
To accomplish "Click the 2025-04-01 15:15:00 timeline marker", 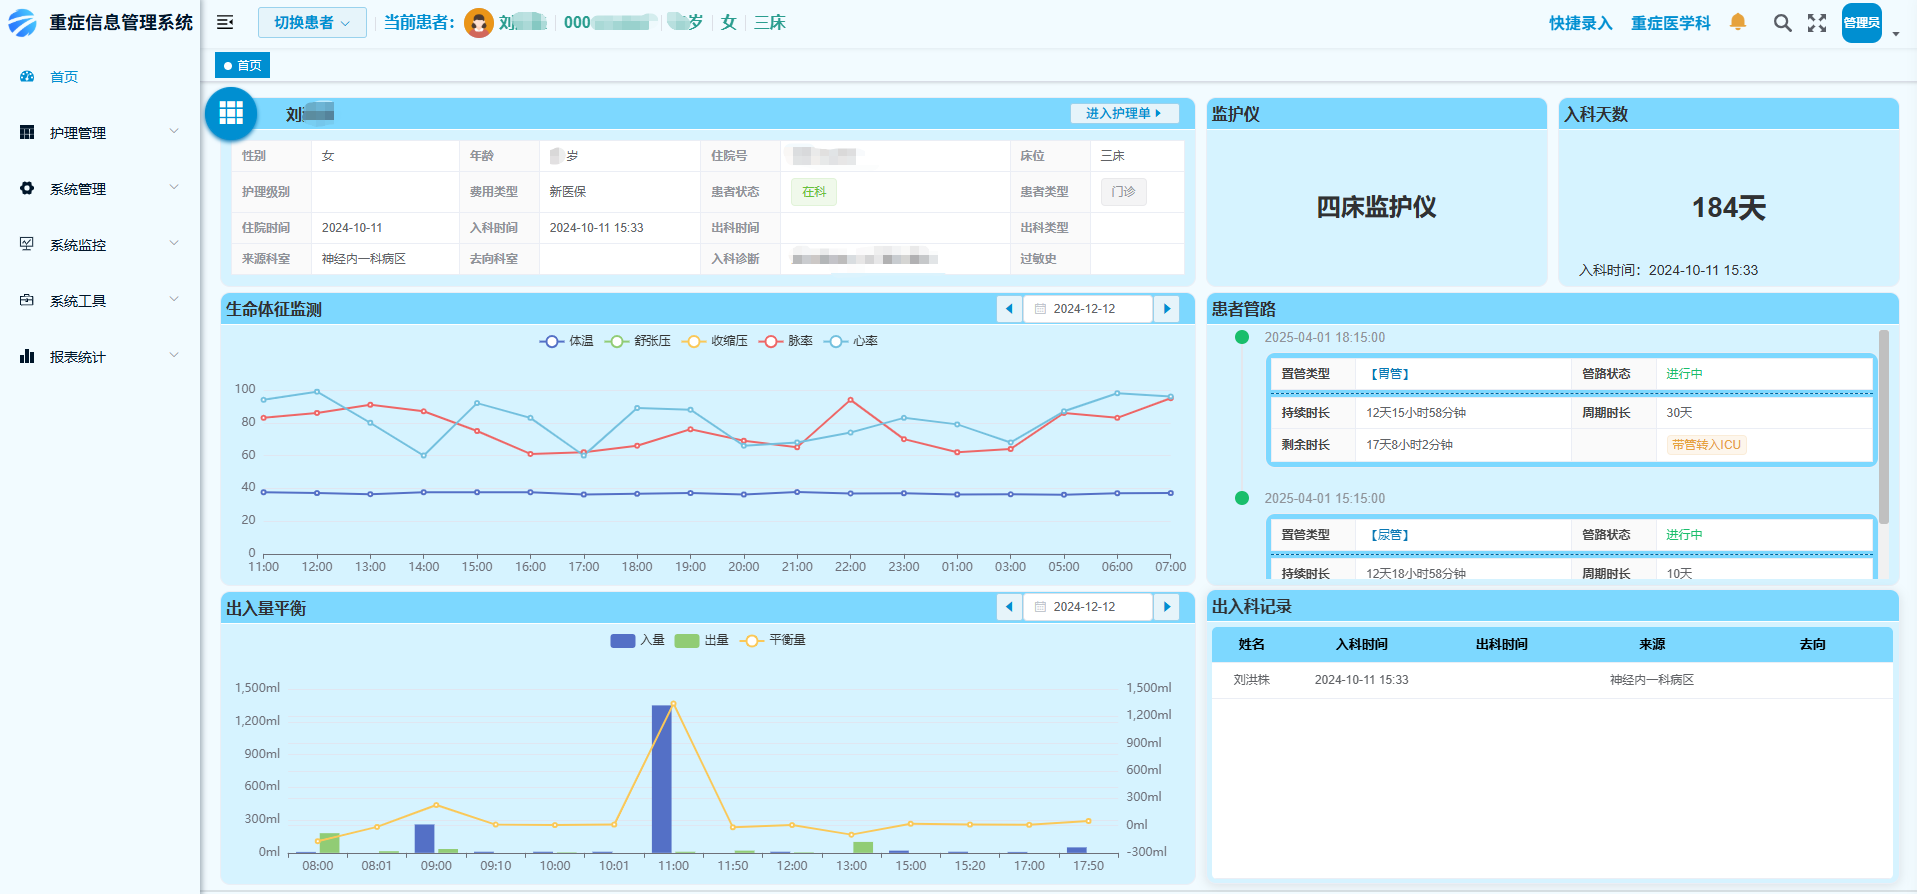I will tap(1242, 498).
